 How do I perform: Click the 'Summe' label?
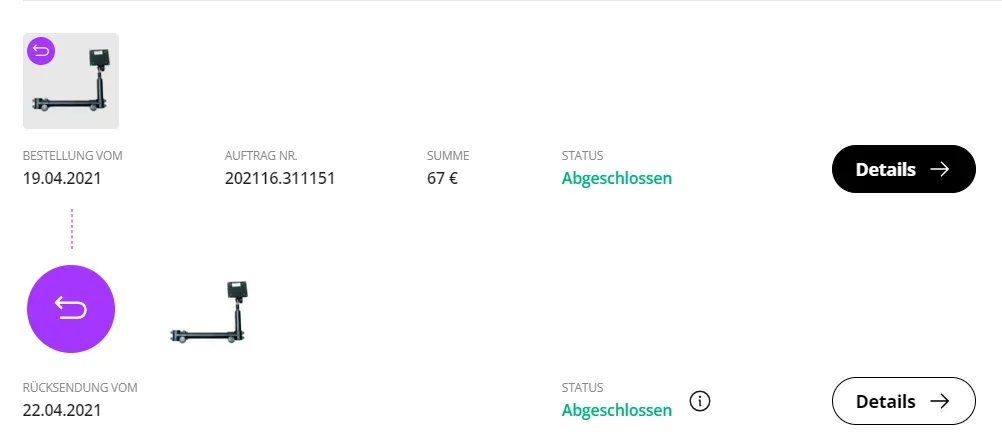click(448, 156)
